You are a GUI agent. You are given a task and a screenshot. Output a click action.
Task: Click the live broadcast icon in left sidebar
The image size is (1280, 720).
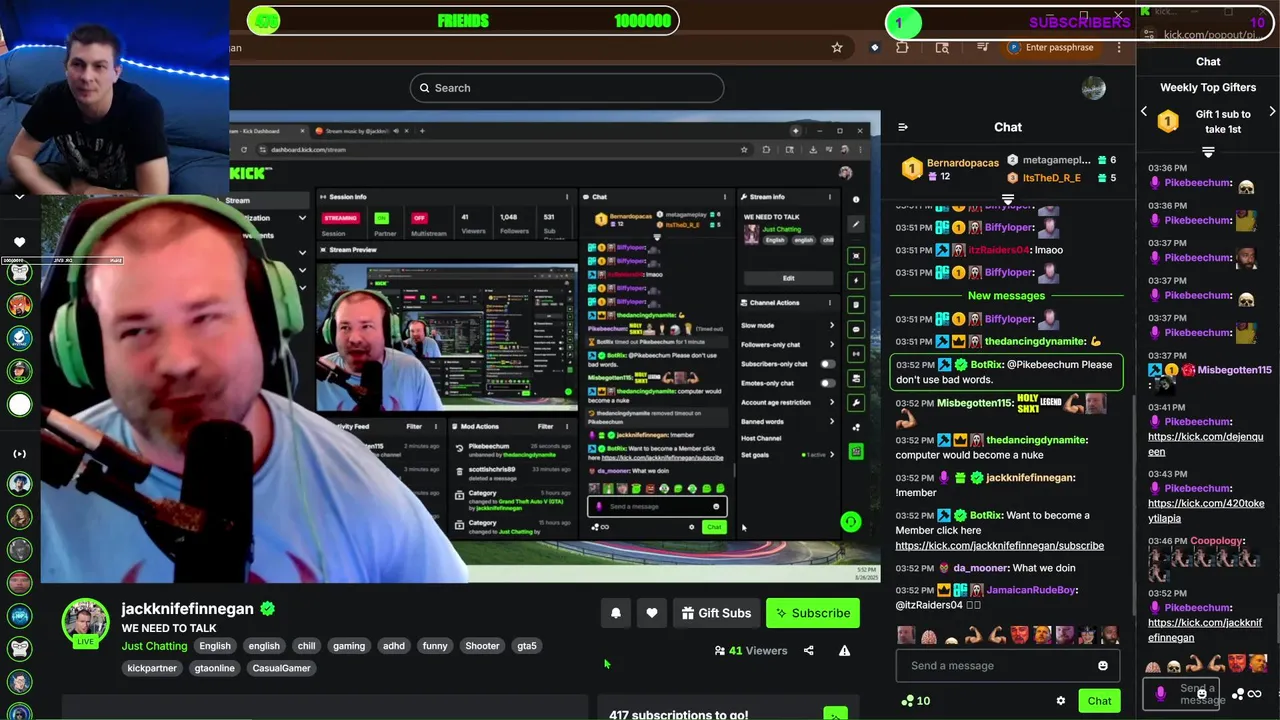coord(19,453)
